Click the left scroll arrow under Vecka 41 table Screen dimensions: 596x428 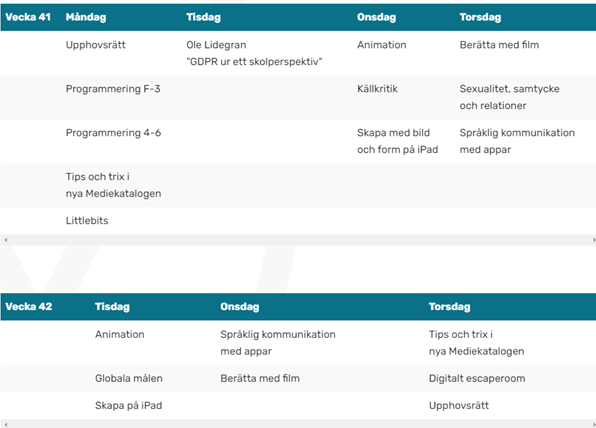(5, 240)
